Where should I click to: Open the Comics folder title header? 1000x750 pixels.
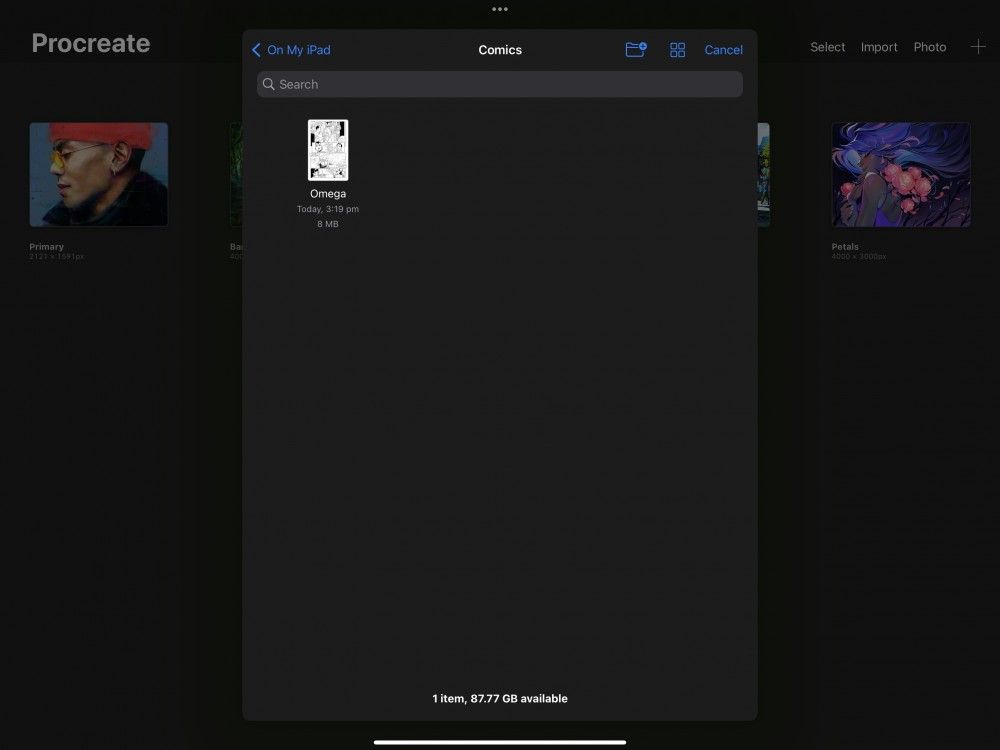click(x=499, y=49)
